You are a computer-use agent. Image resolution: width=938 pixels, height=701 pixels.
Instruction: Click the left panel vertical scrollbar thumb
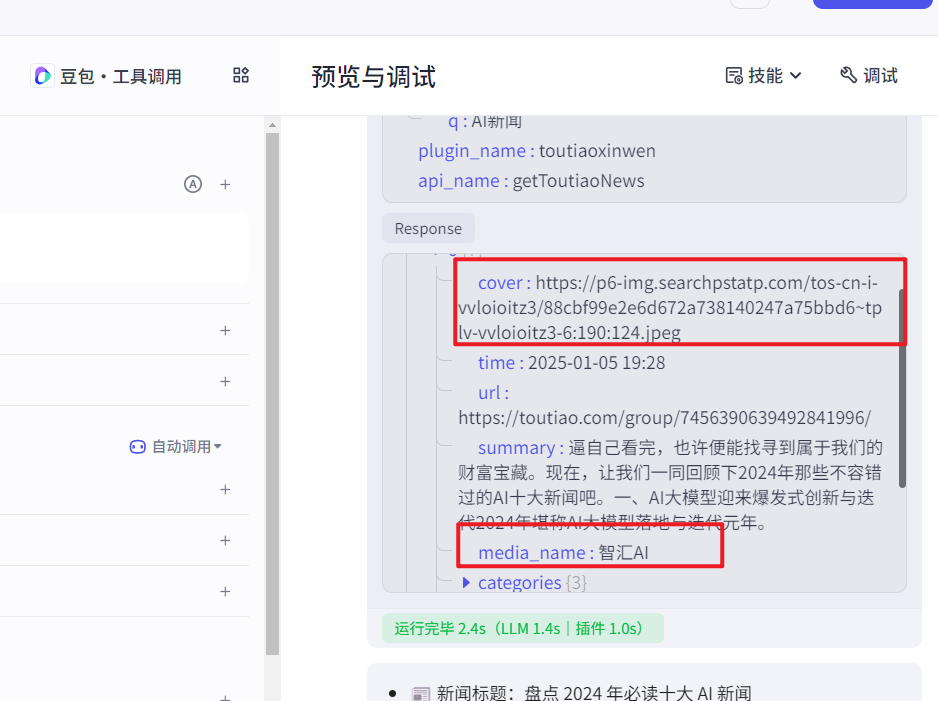[x=272, y=394]
